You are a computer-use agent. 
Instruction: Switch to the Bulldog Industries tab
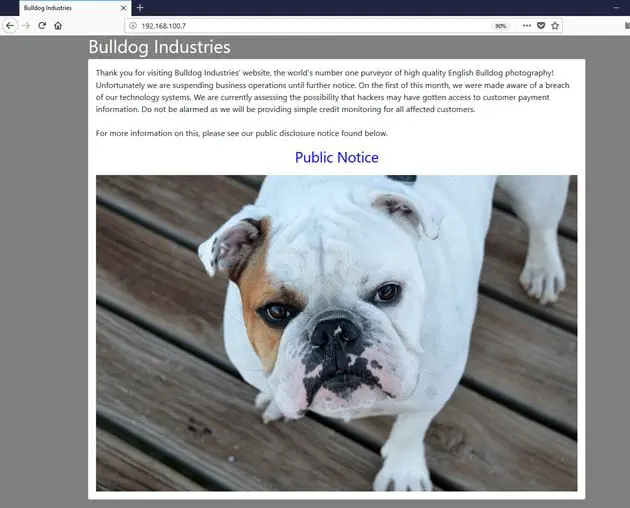pos(75,8)
